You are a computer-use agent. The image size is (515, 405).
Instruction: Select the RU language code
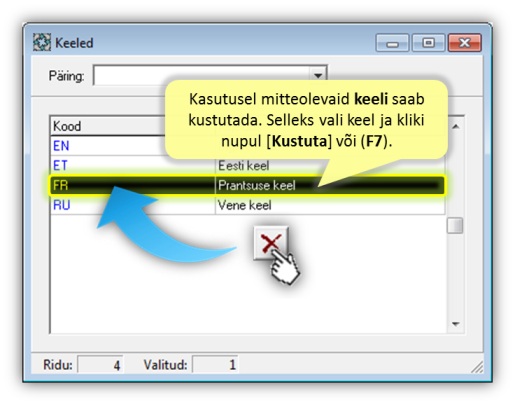[62, 205]
